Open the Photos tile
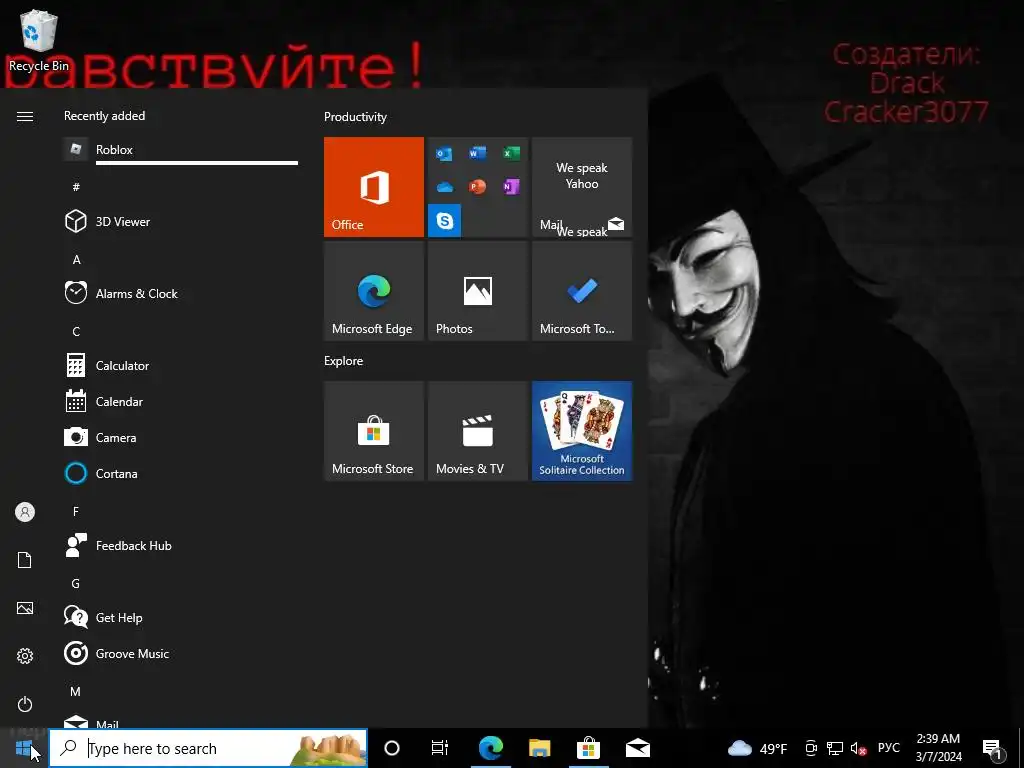1024x768 pixels. [478, 291]
